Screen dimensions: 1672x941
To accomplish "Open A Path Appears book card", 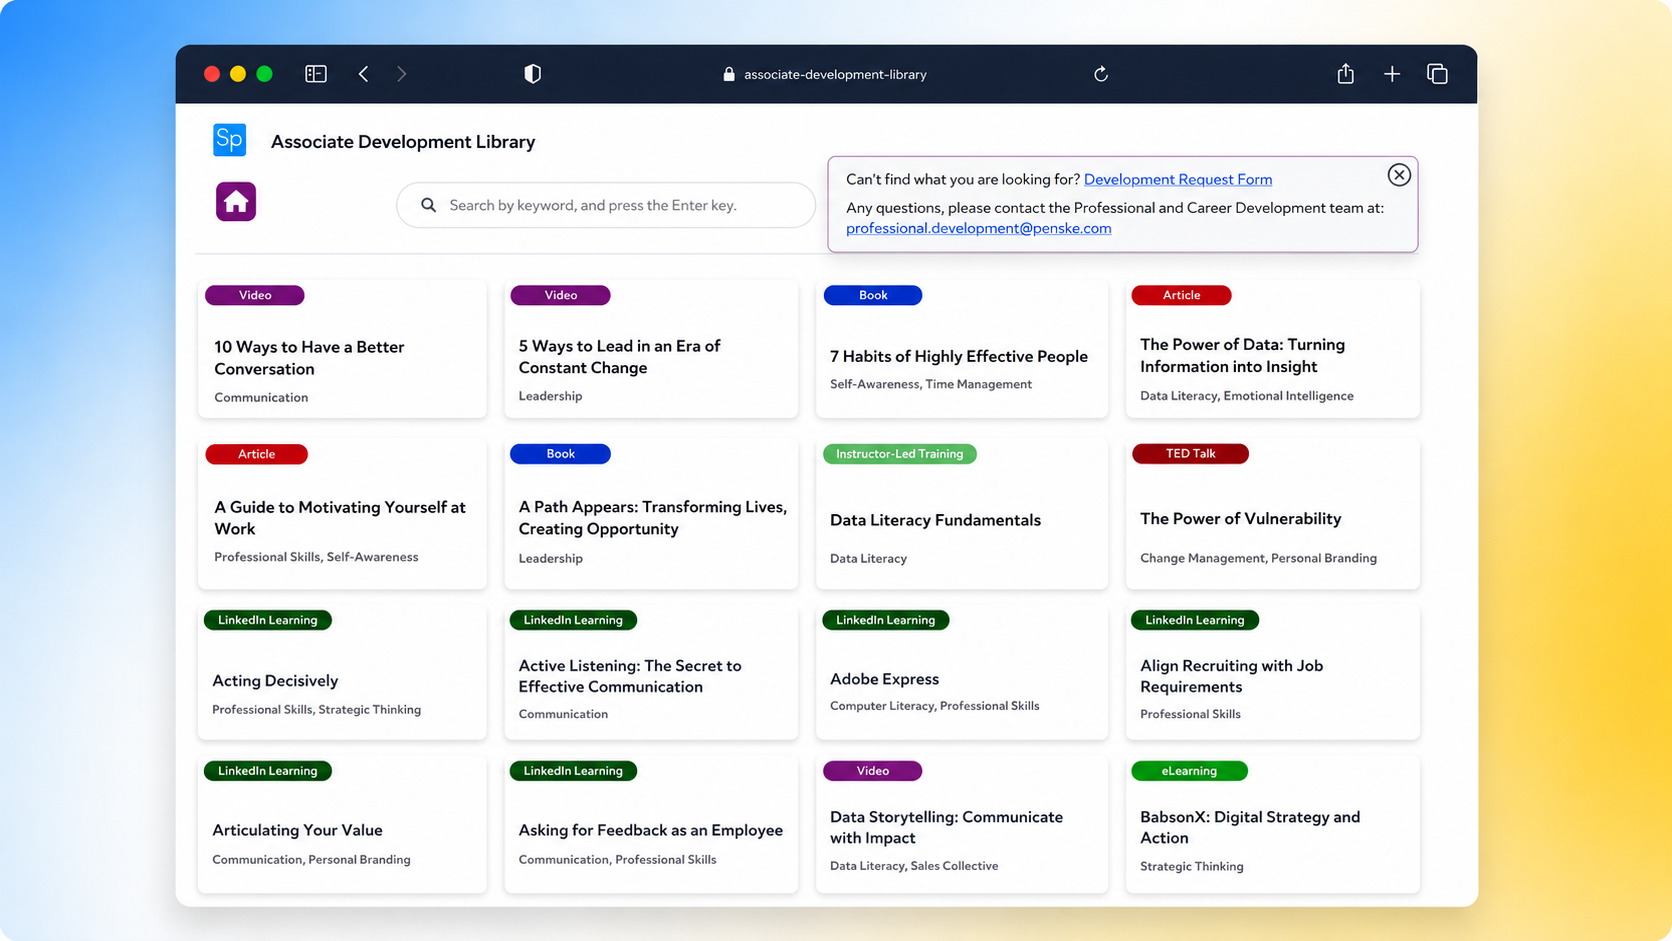I will click(651, 513).
